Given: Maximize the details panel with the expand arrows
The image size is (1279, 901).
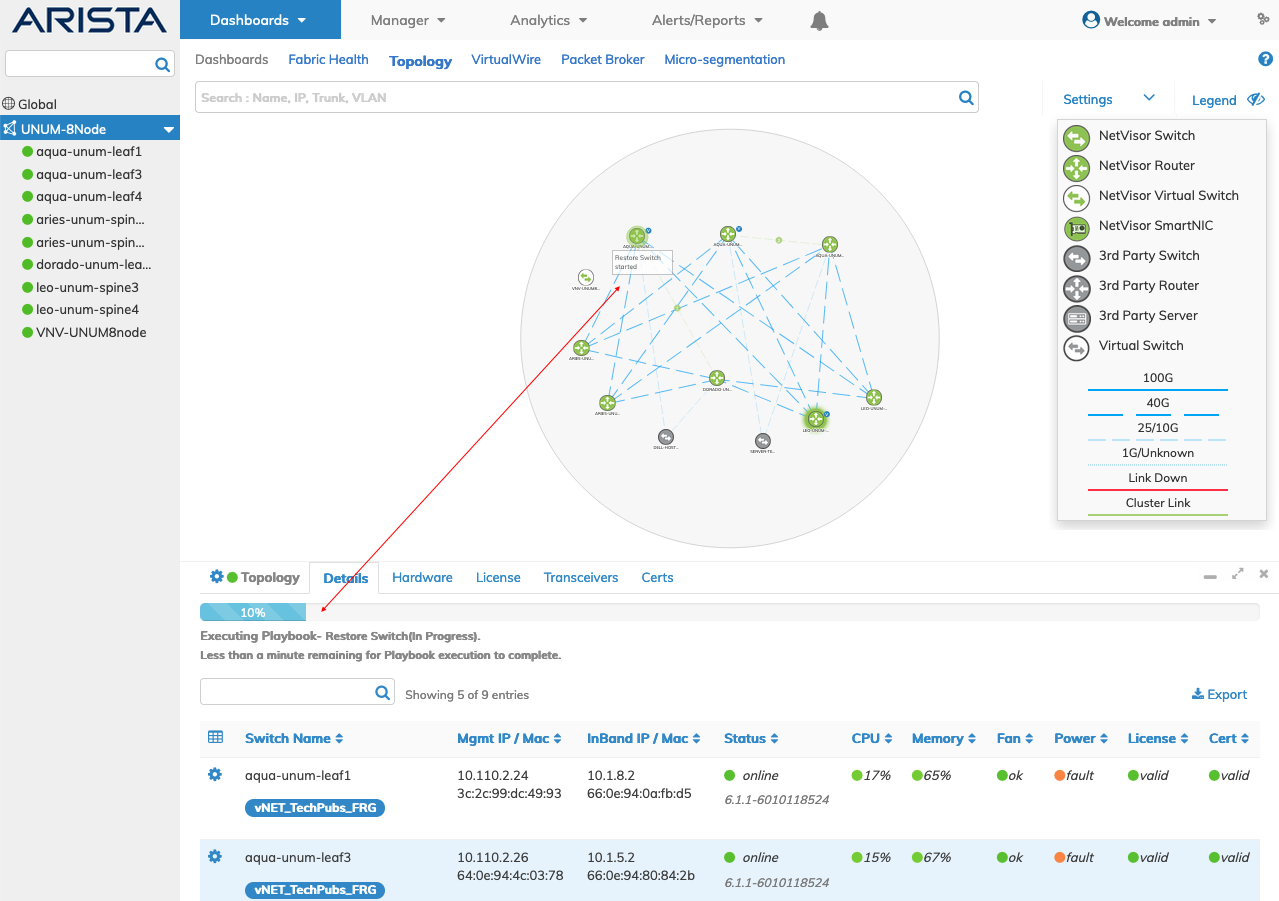Looking at the screenshot, I should coord(1238,574).
